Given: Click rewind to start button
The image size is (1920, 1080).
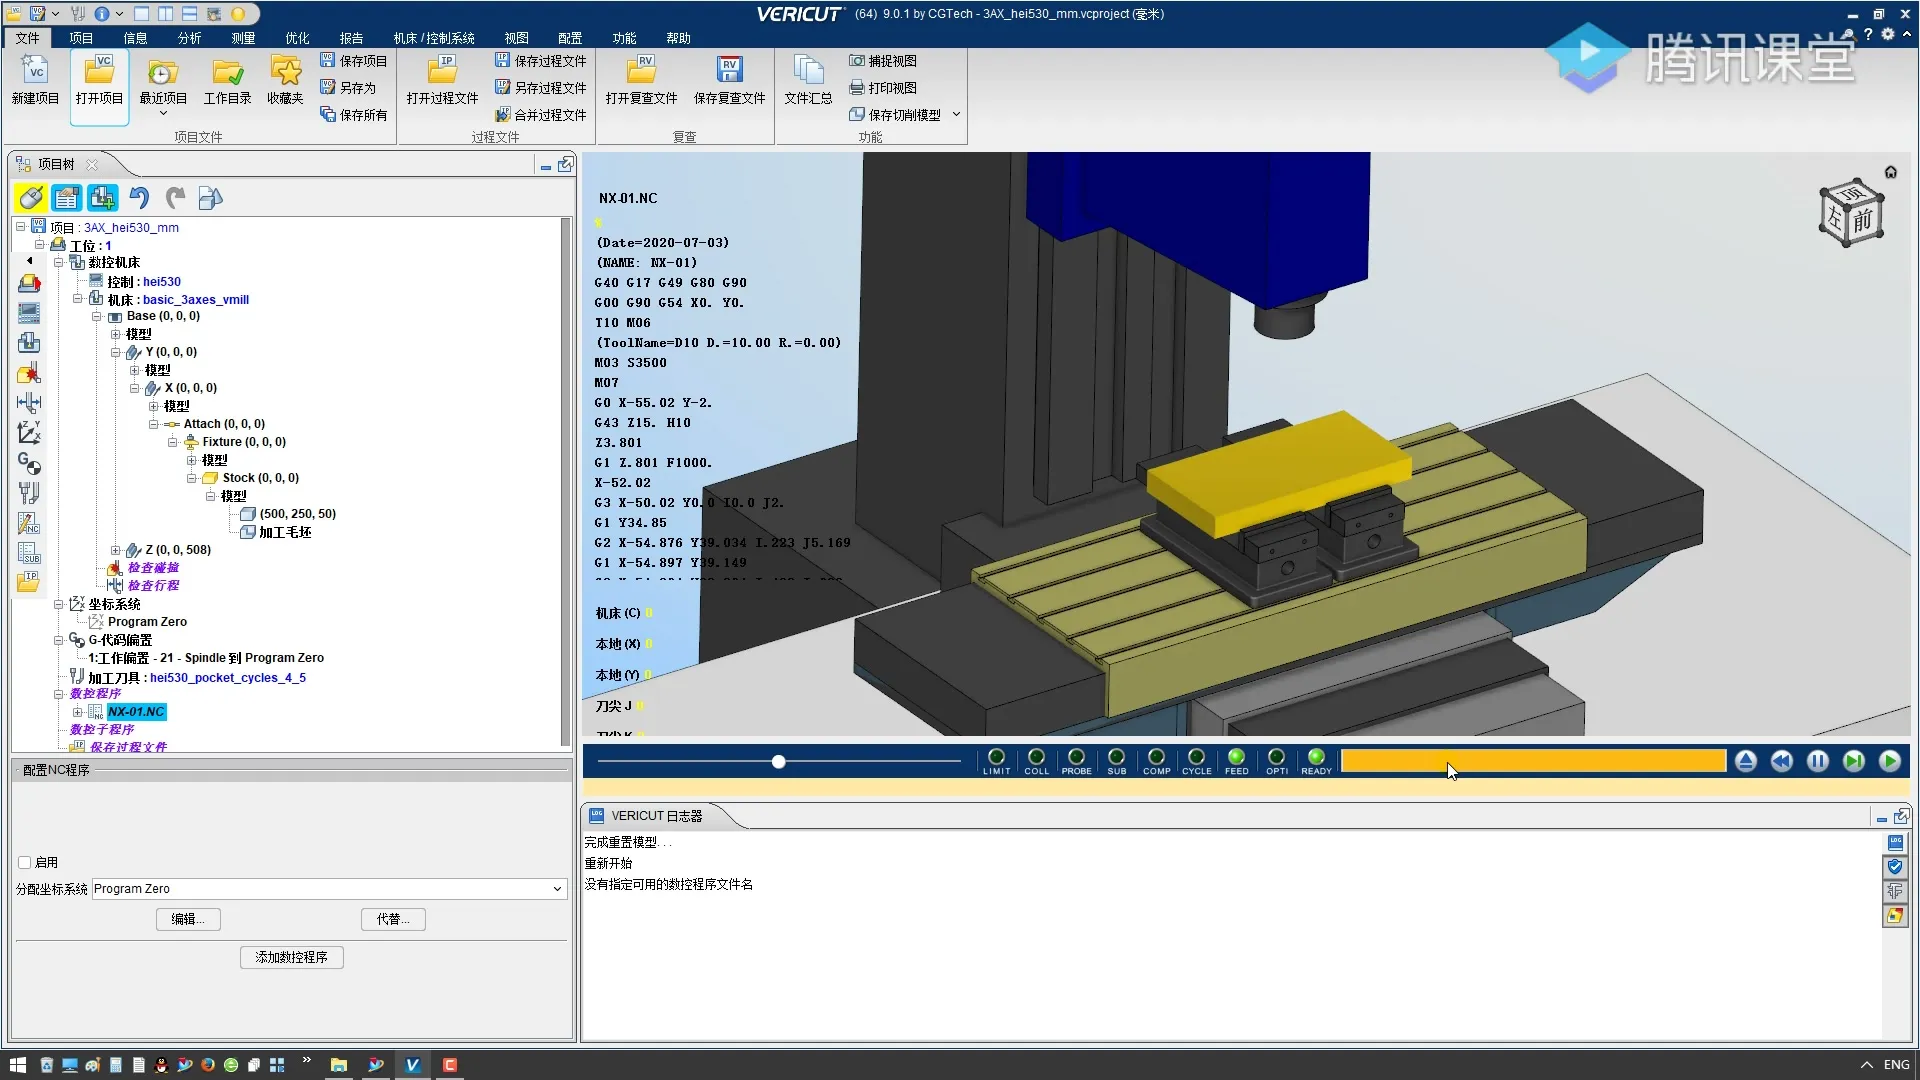Looking at the screenshot, I should 1781,762.
